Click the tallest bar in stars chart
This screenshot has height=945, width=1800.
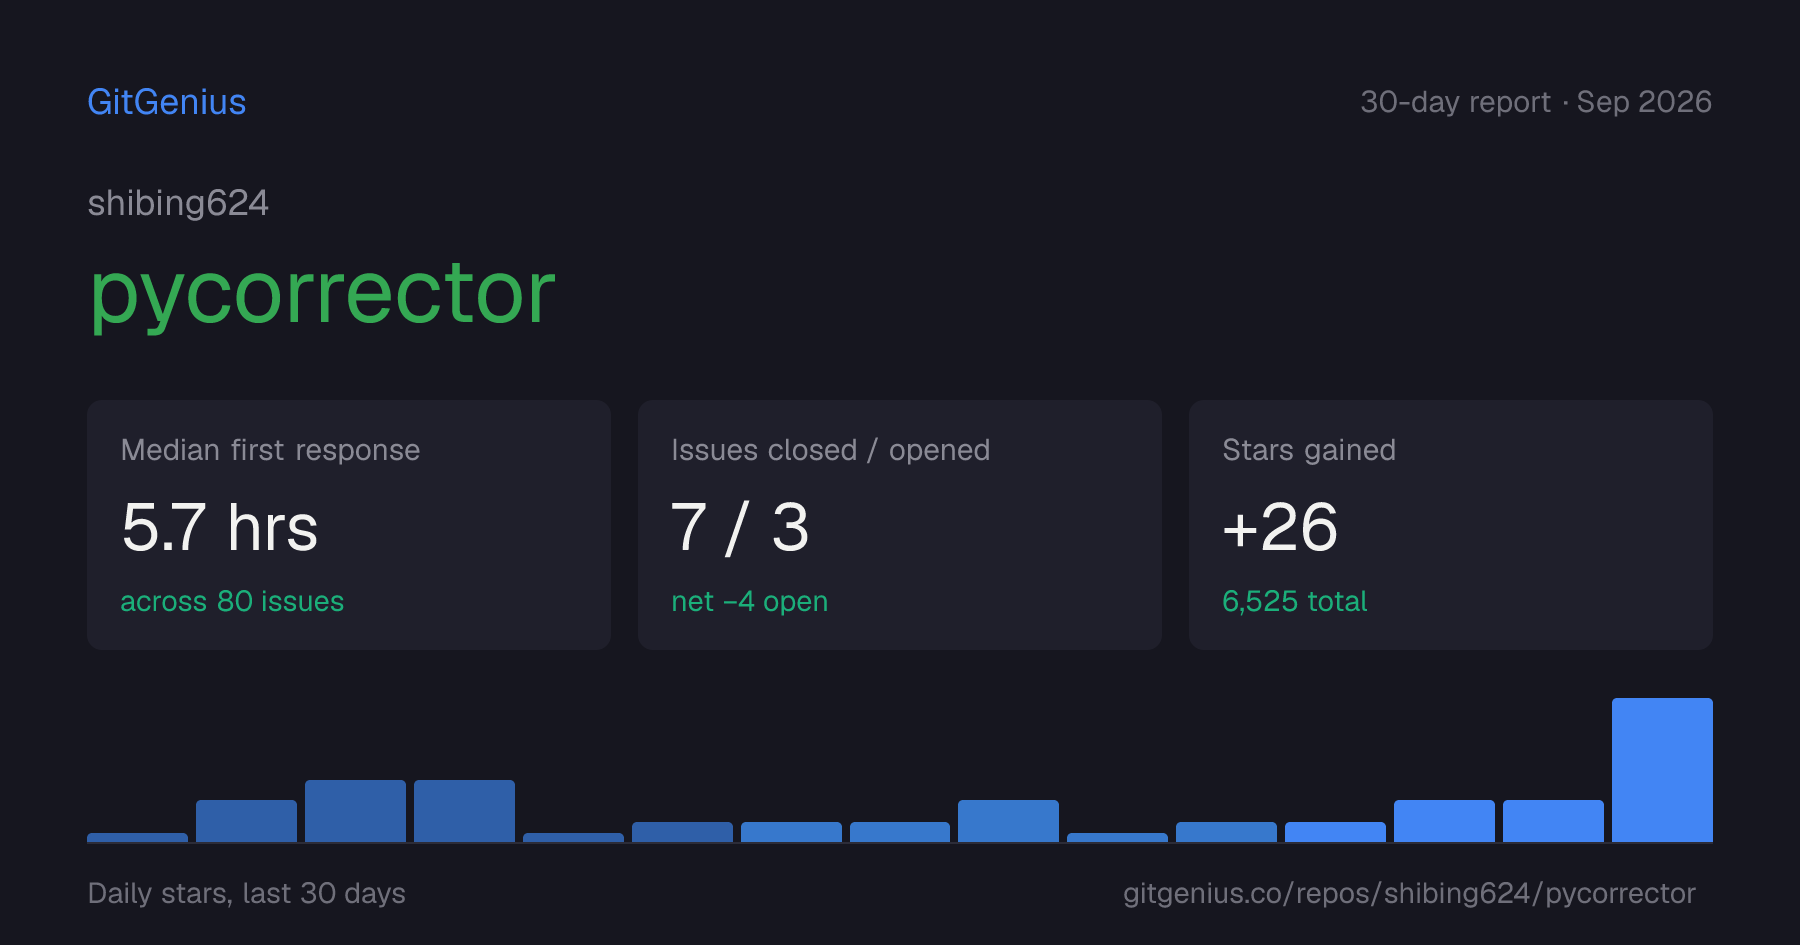[1662, 770]
